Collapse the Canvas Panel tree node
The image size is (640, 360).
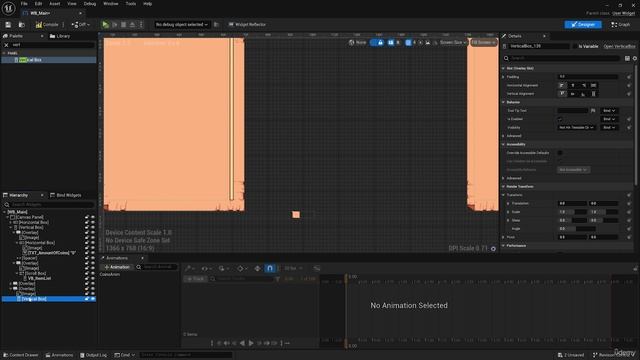click(7, 217)
